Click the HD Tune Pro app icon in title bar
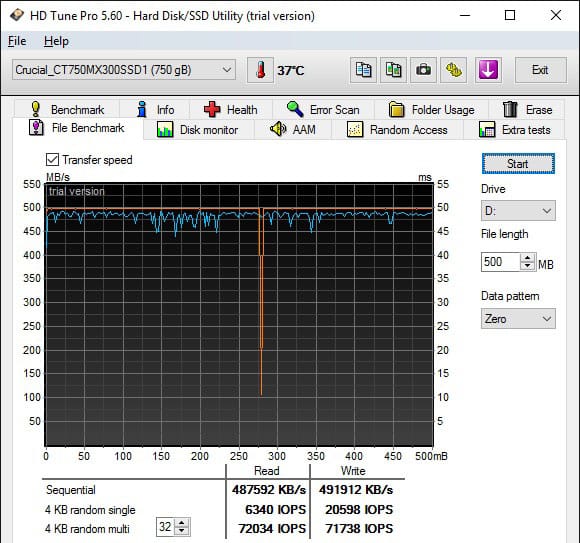 click(x=16, y=16)
